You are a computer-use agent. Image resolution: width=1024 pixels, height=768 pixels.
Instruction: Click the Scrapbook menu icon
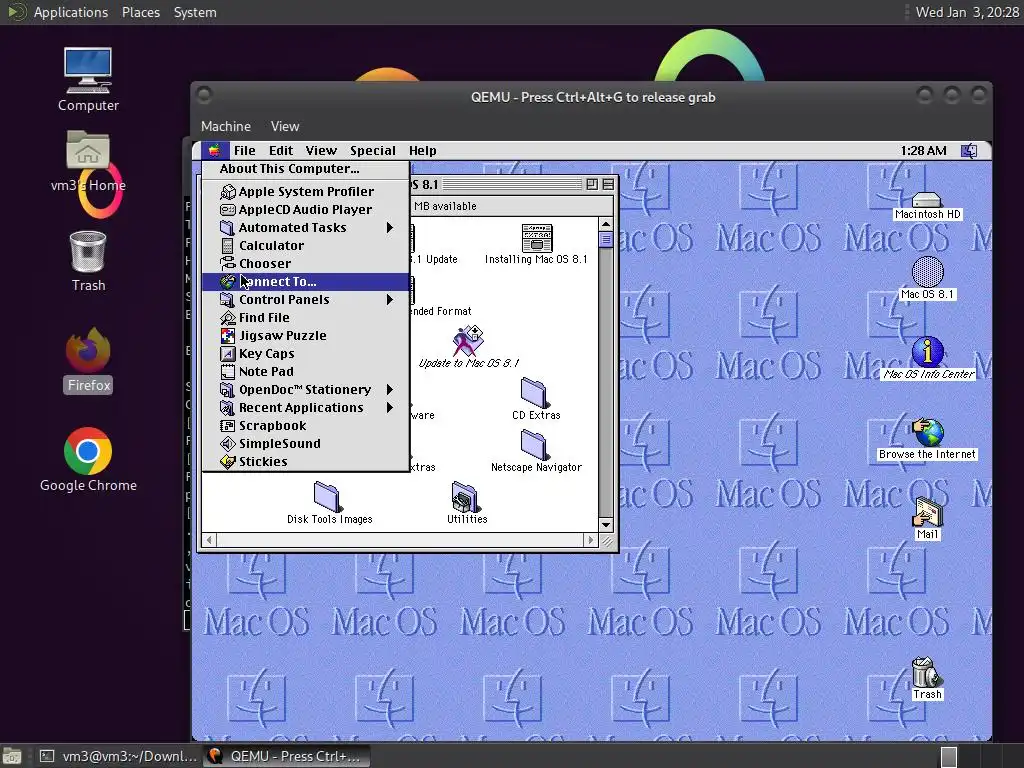point(227,426)
